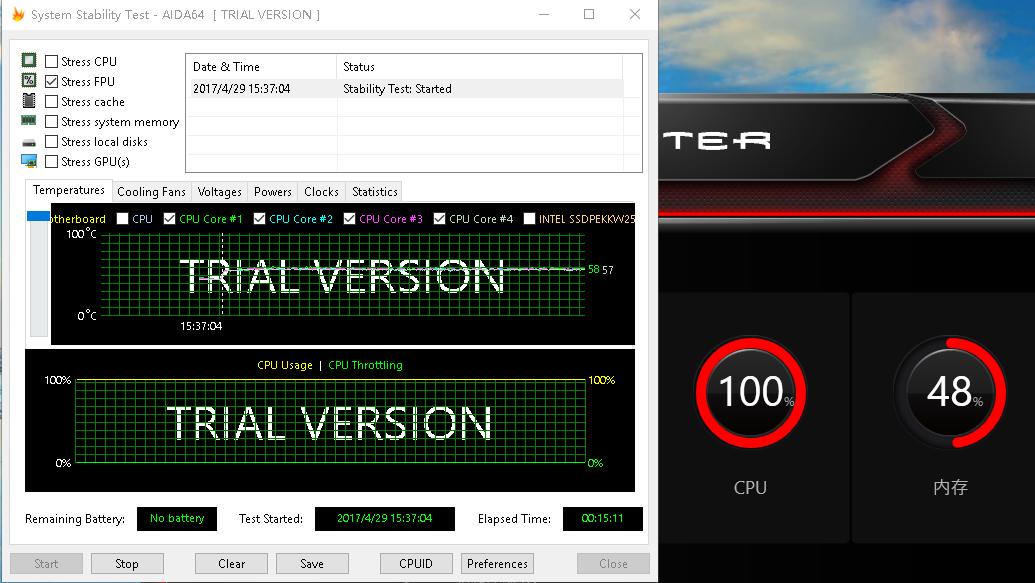
Task: Click the red CPU 100% gauge
Action: 749,391
